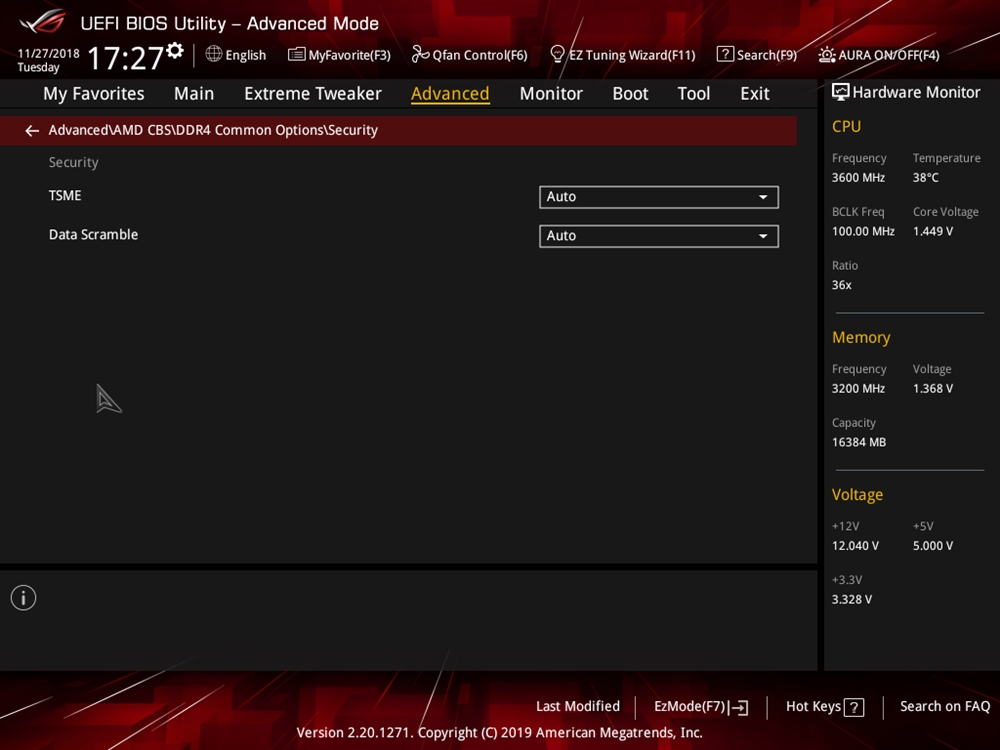
Task: Click memory frequency 3200 MHz
Action: click(858, 389)
